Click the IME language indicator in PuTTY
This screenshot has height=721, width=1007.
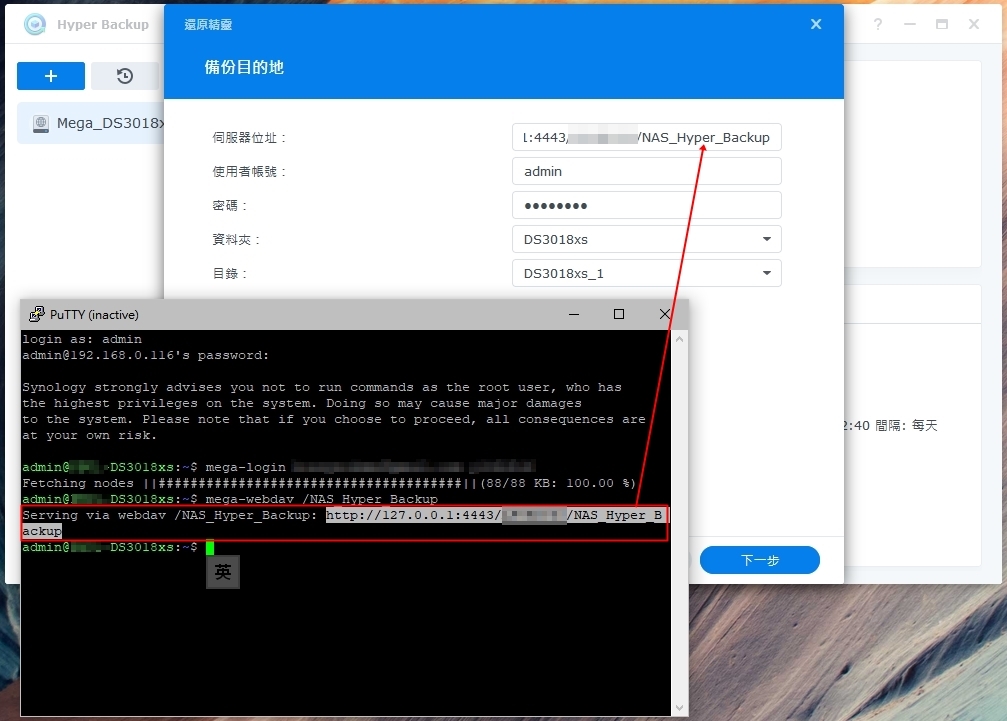click(x=223, y=572)
